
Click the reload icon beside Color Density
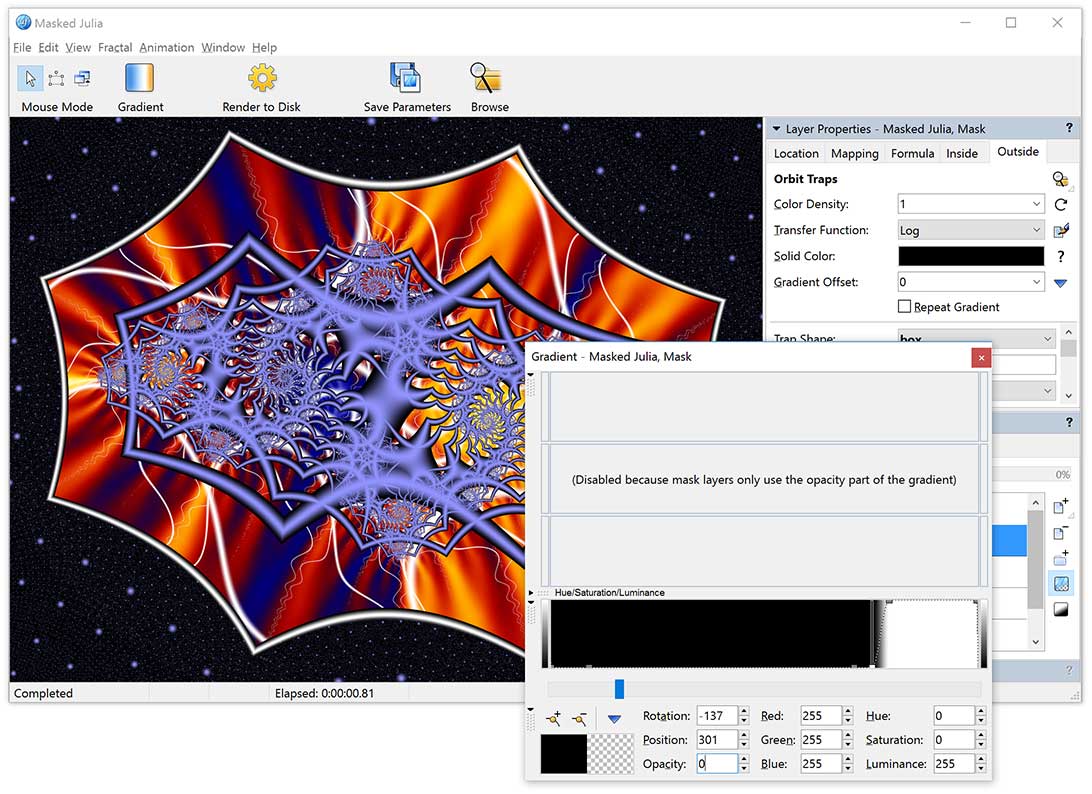1060,205
